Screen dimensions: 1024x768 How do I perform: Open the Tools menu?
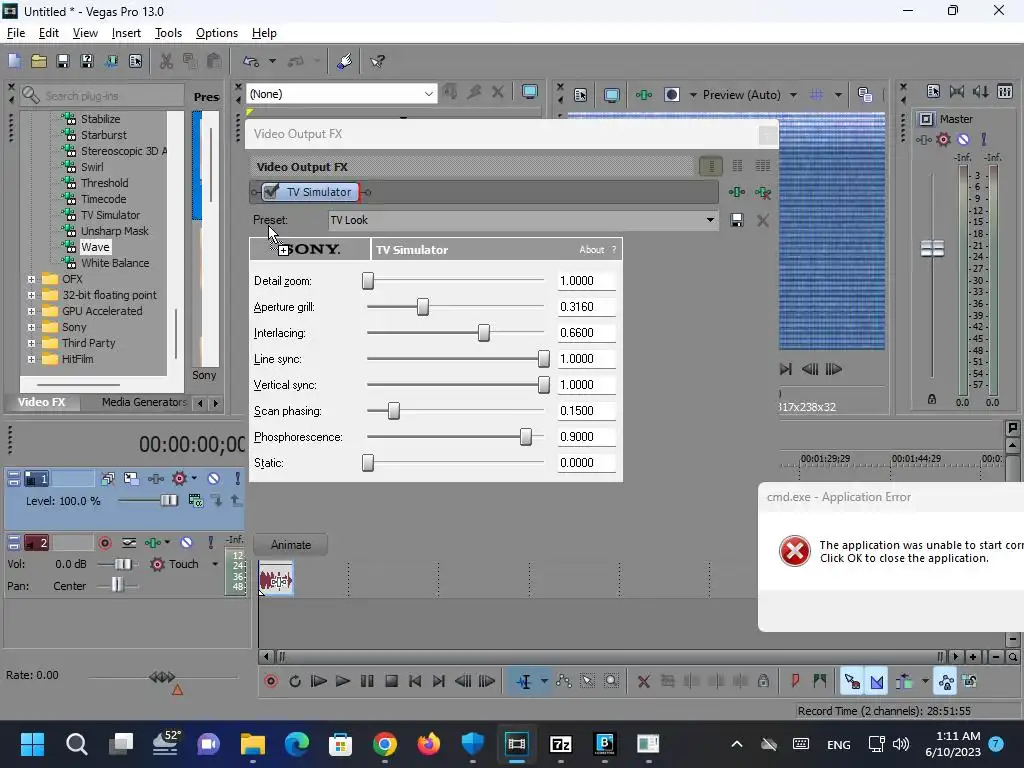click(168, 33)
